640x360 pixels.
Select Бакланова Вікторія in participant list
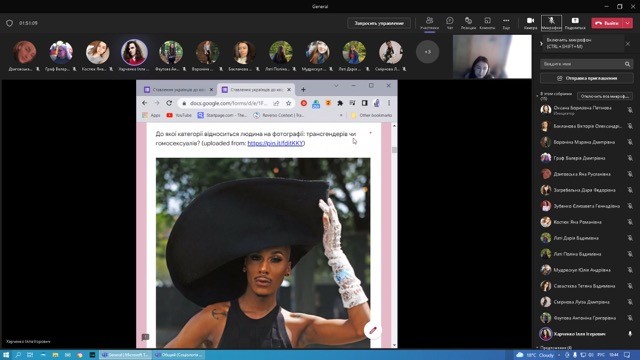pyautogui.click(x=586, y=126)
